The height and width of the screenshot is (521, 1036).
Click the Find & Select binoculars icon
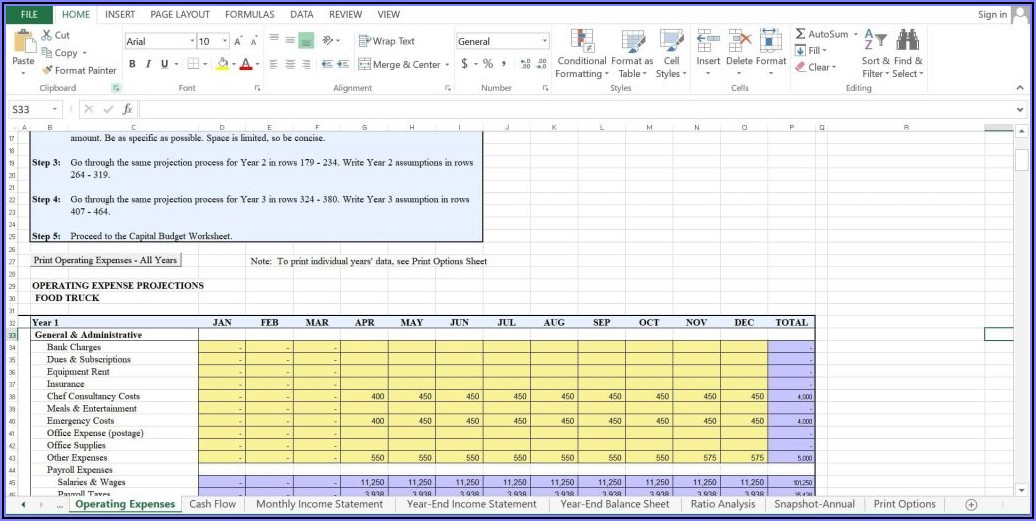coord(907,41)
